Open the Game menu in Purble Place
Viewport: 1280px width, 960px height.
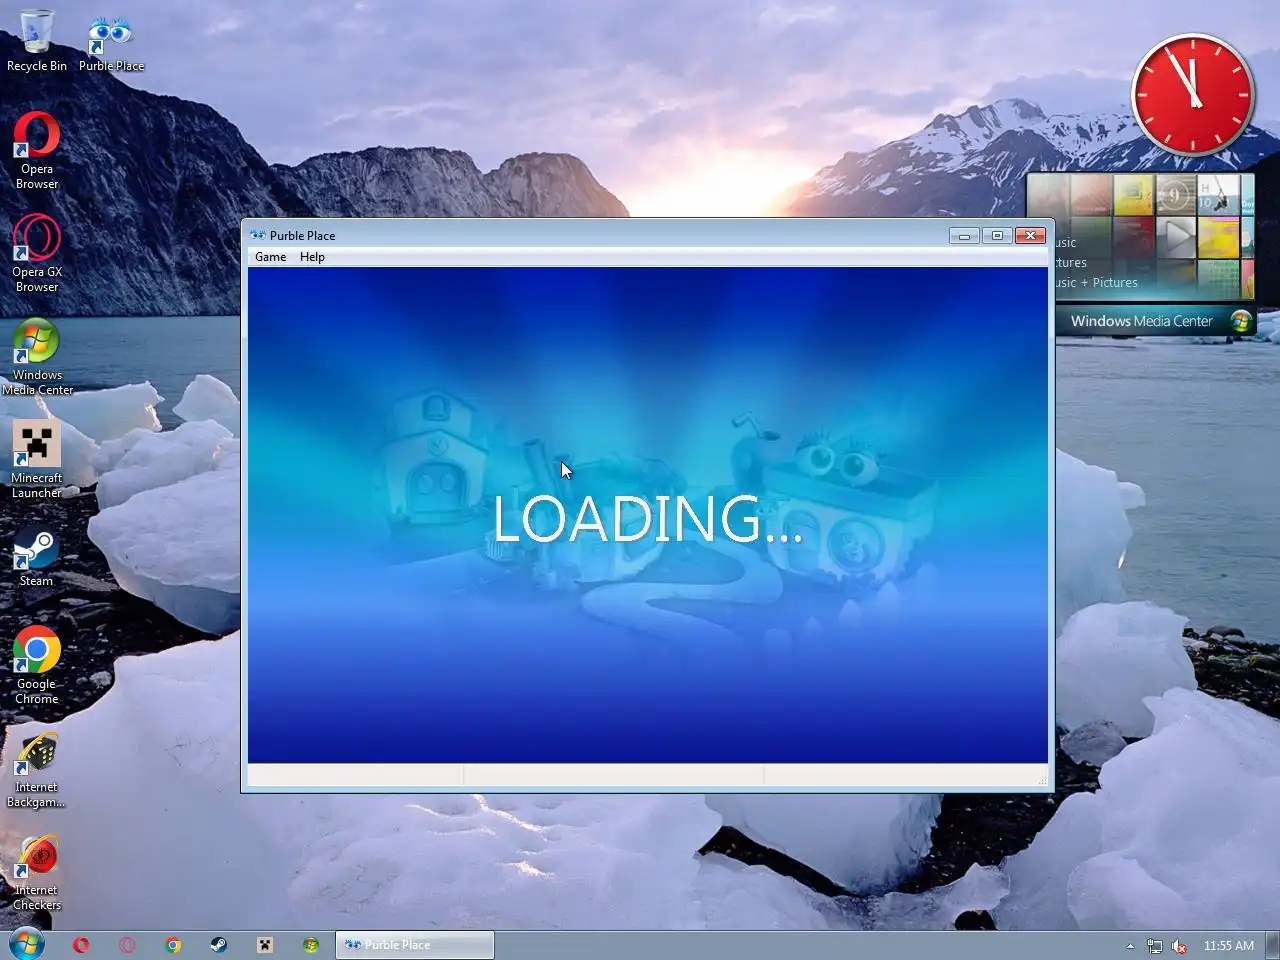(x=270, y=257)
